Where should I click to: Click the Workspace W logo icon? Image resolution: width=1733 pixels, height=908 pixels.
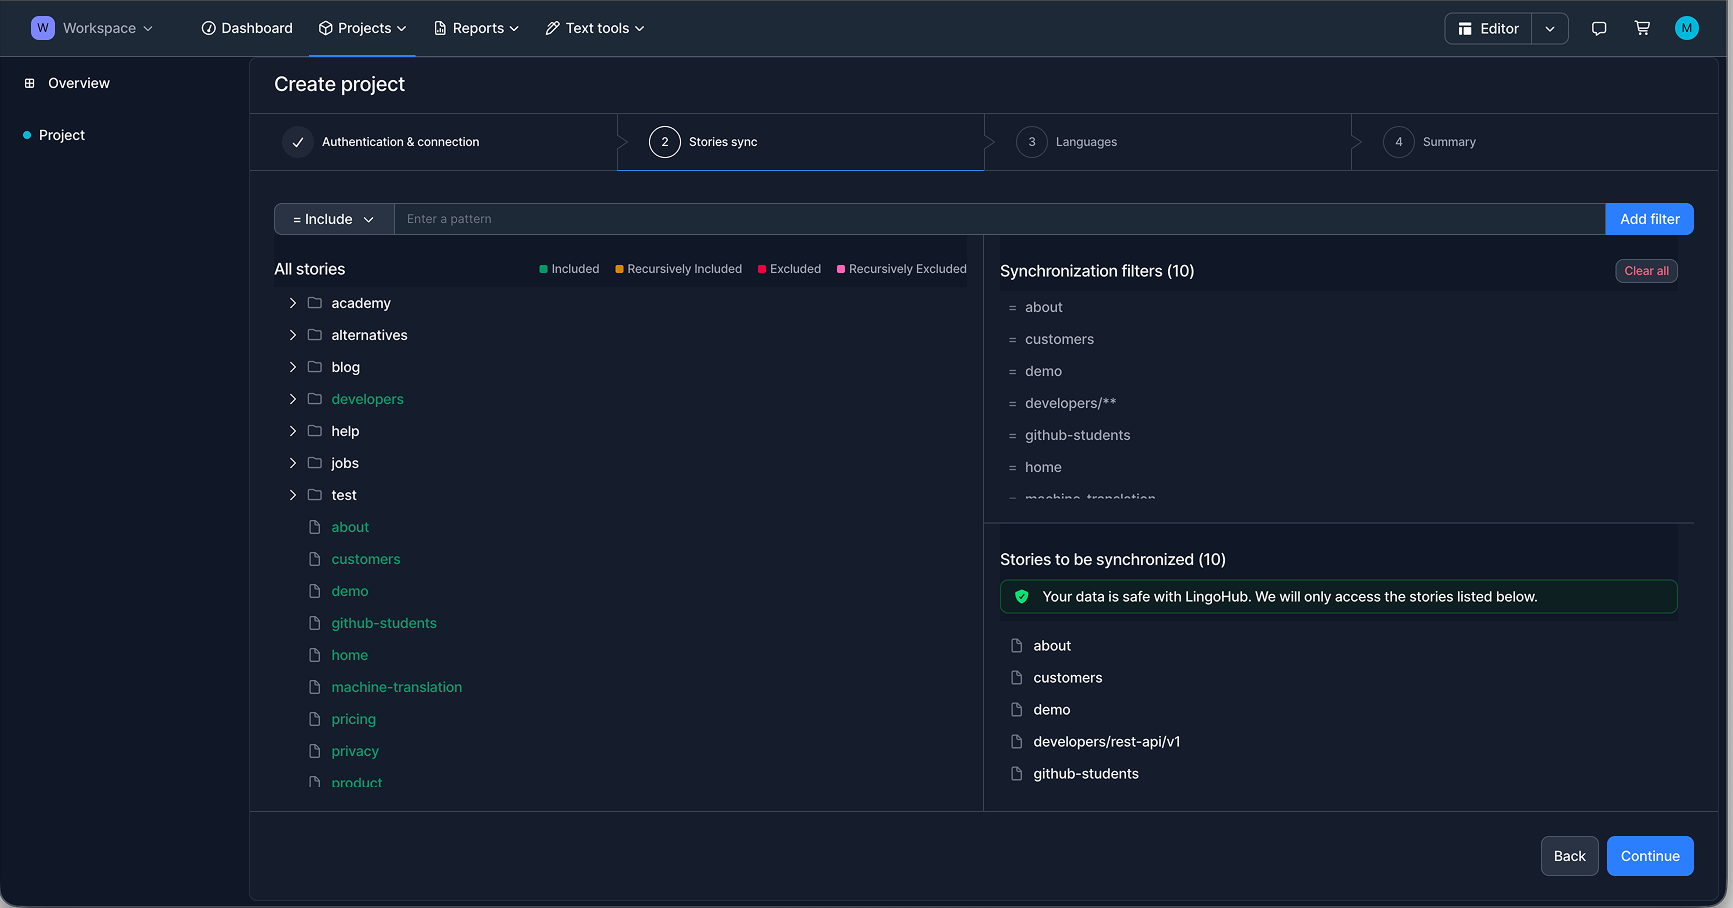tap(43, 28)
